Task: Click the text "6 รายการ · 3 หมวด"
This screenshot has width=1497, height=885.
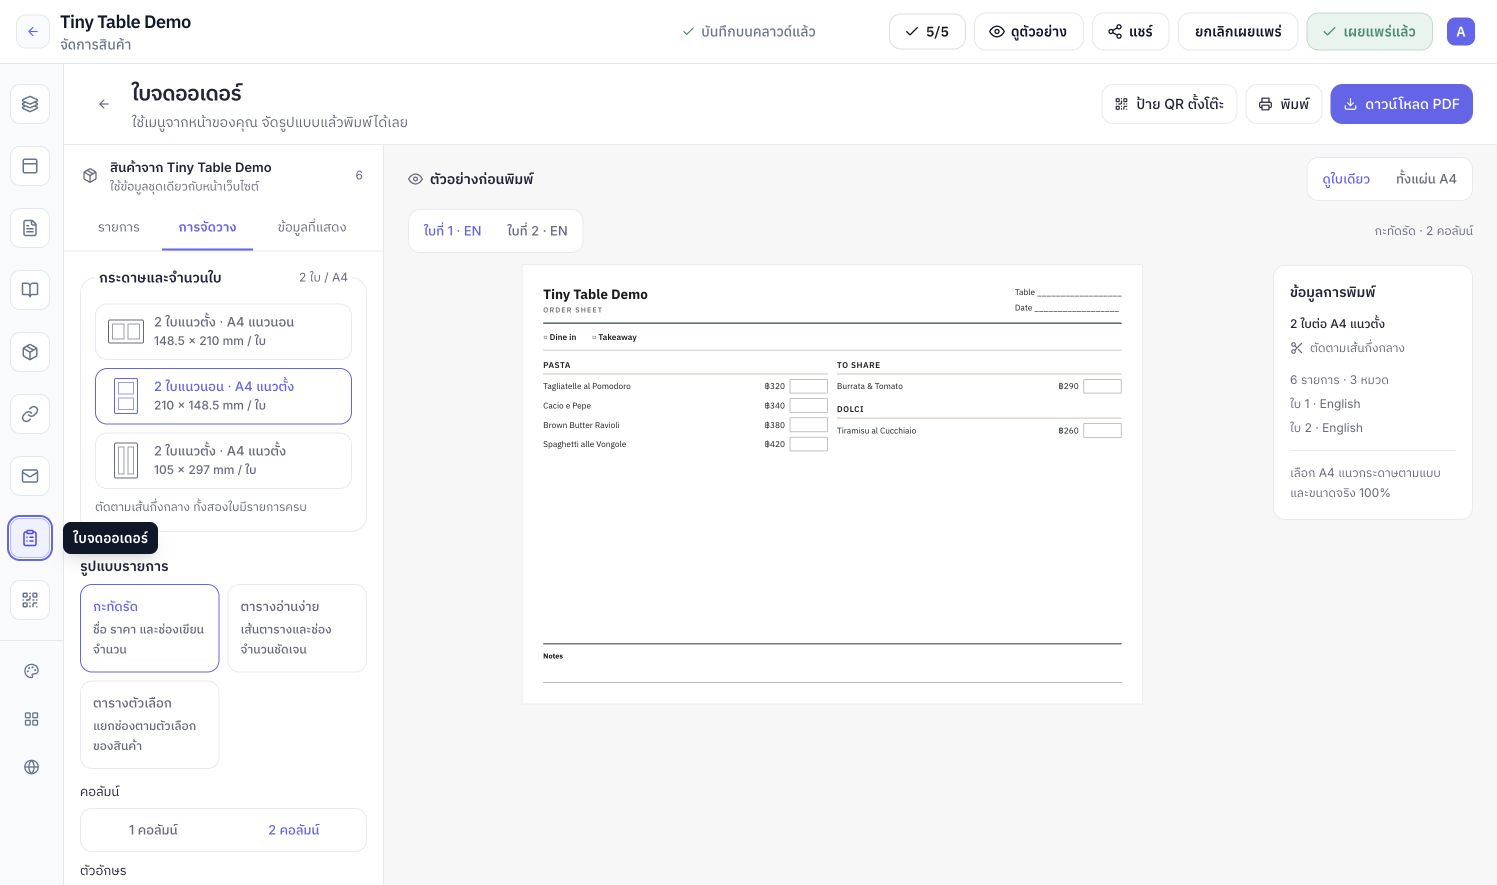Action: point(1339,380)
